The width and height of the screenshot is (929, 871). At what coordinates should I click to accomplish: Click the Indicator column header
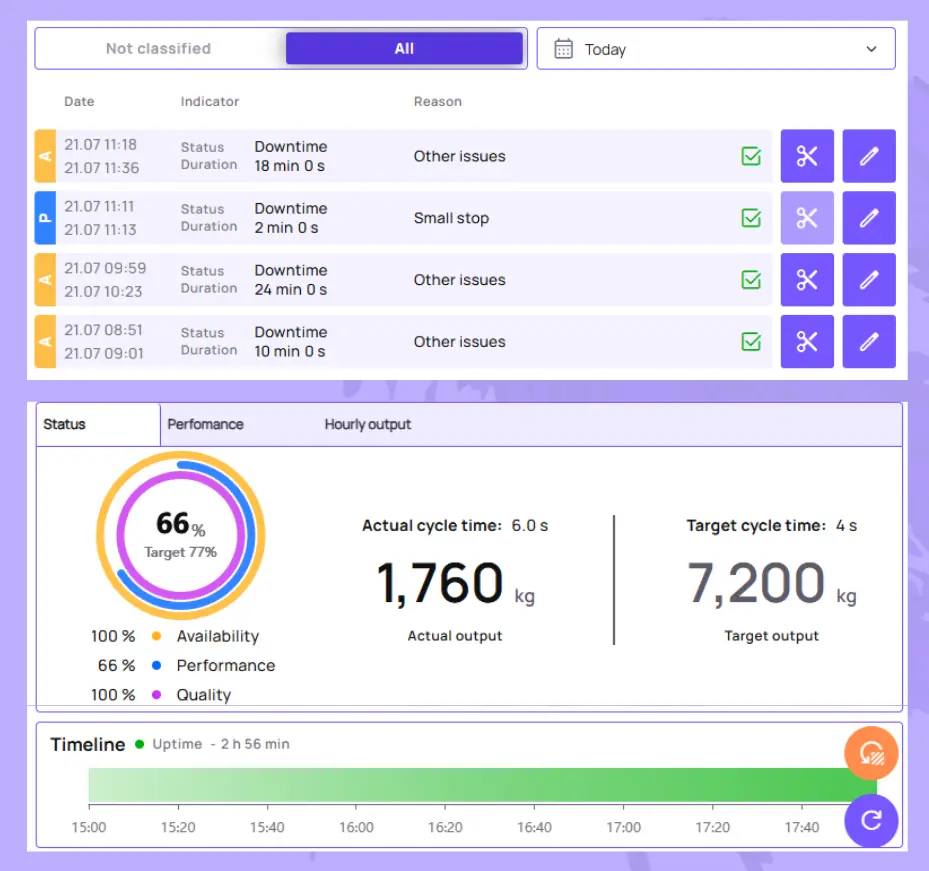(x=210, y=101)
